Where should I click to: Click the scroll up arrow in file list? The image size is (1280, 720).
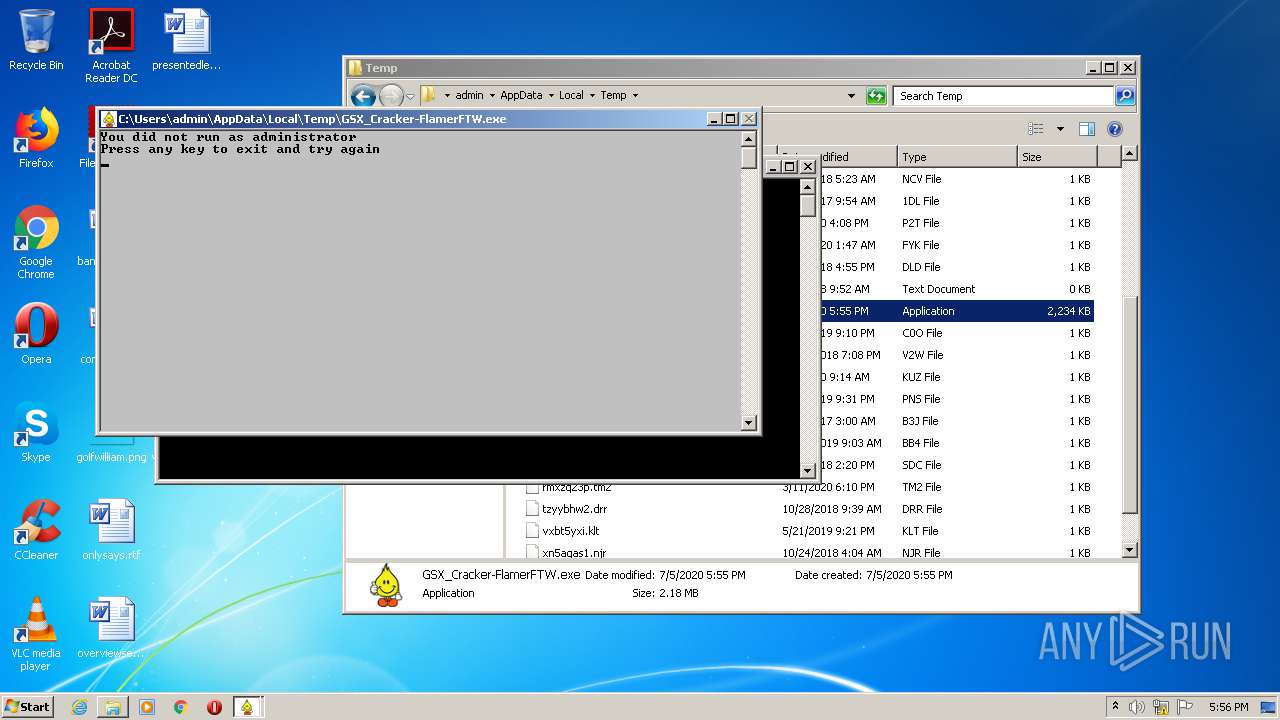click(x=1129, y=154)
